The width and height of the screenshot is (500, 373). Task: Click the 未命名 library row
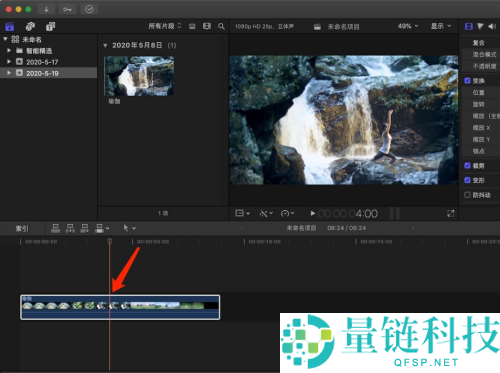pyautogui.click(x=49, y=40)
